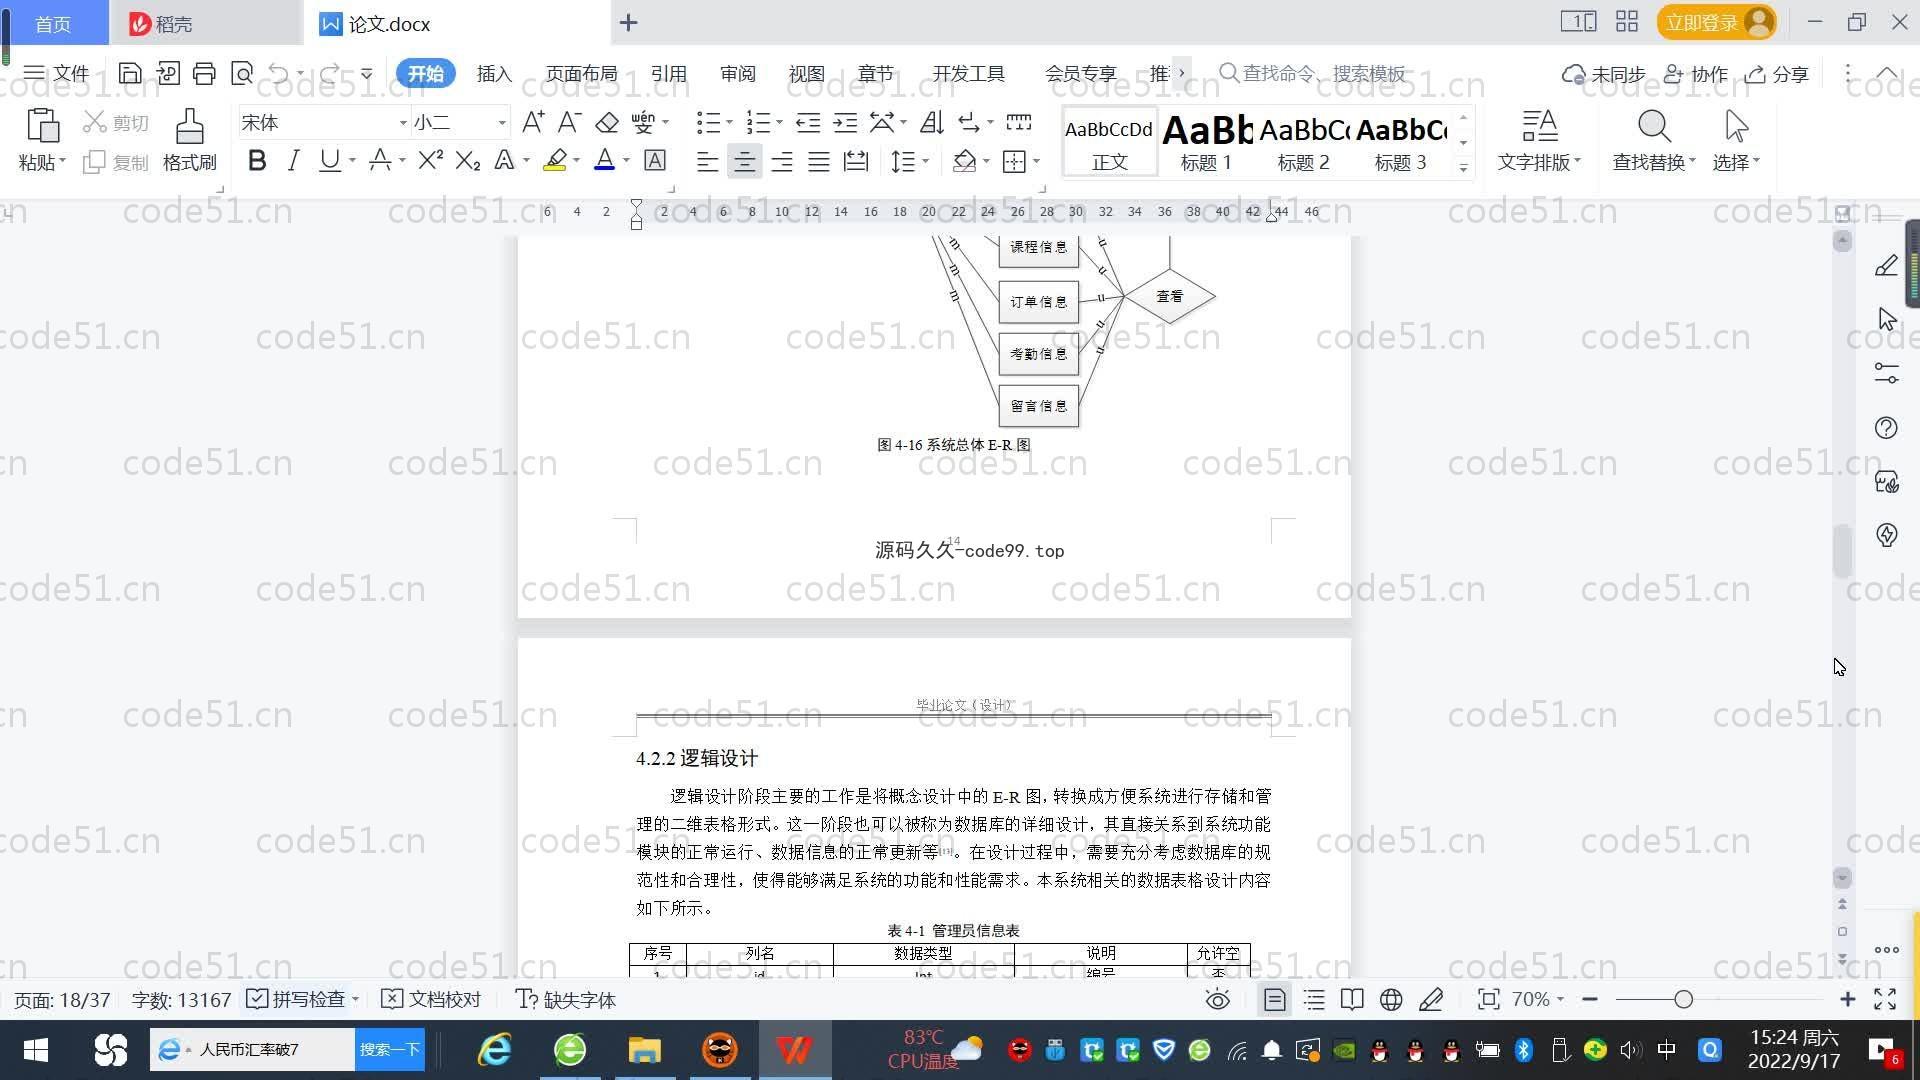
Task: Decrease font size with A- icon
Action: click(569, 123)
